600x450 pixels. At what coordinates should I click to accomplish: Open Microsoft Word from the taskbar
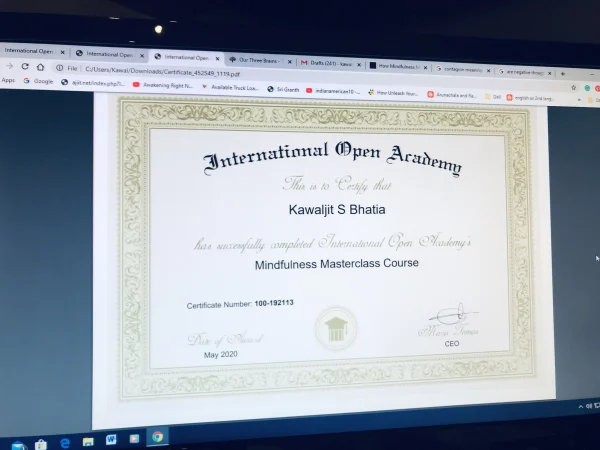pos(111,439)
